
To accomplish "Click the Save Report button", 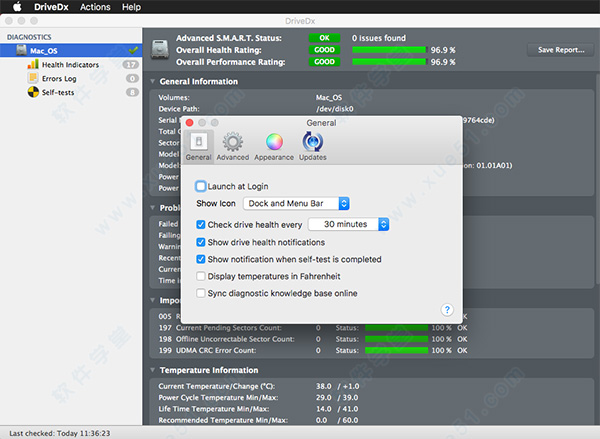I will 561,50.
